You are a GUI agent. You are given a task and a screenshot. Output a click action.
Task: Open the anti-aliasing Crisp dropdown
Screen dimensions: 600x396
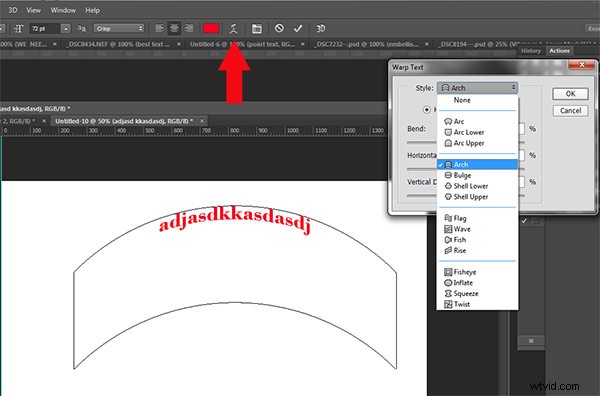coord(119,28)
